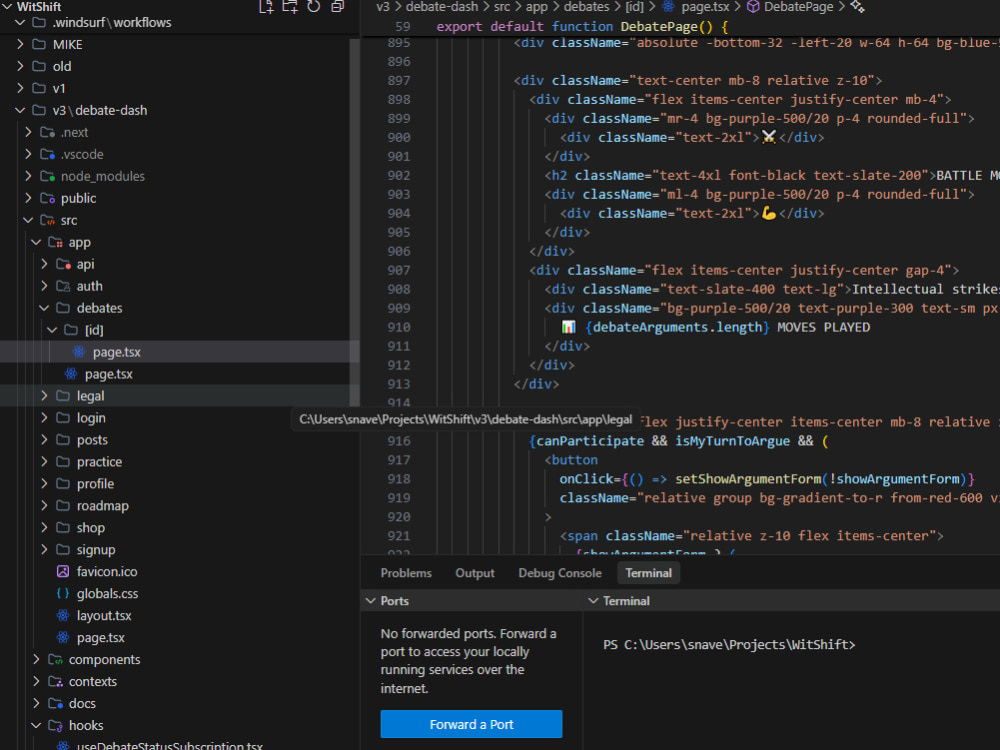Select the Terminal tab
This screenshot has width=1000, height=750.
click(x=649, y=573)
